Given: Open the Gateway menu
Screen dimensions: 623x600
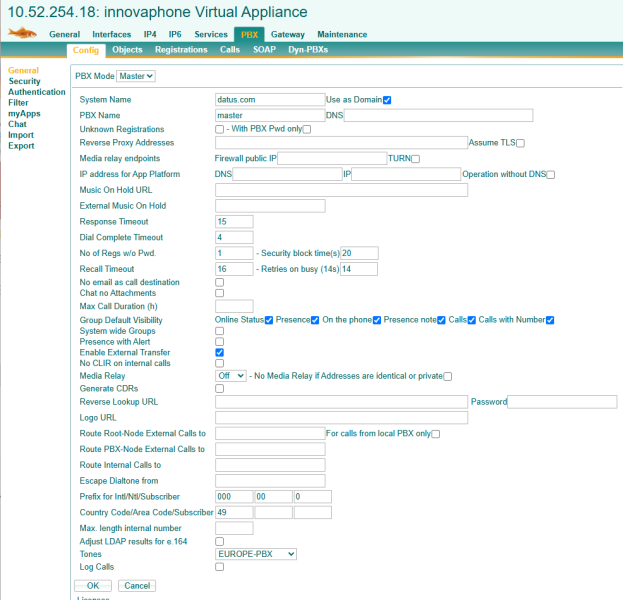Looking at the screenshot, I should (288, 35).
